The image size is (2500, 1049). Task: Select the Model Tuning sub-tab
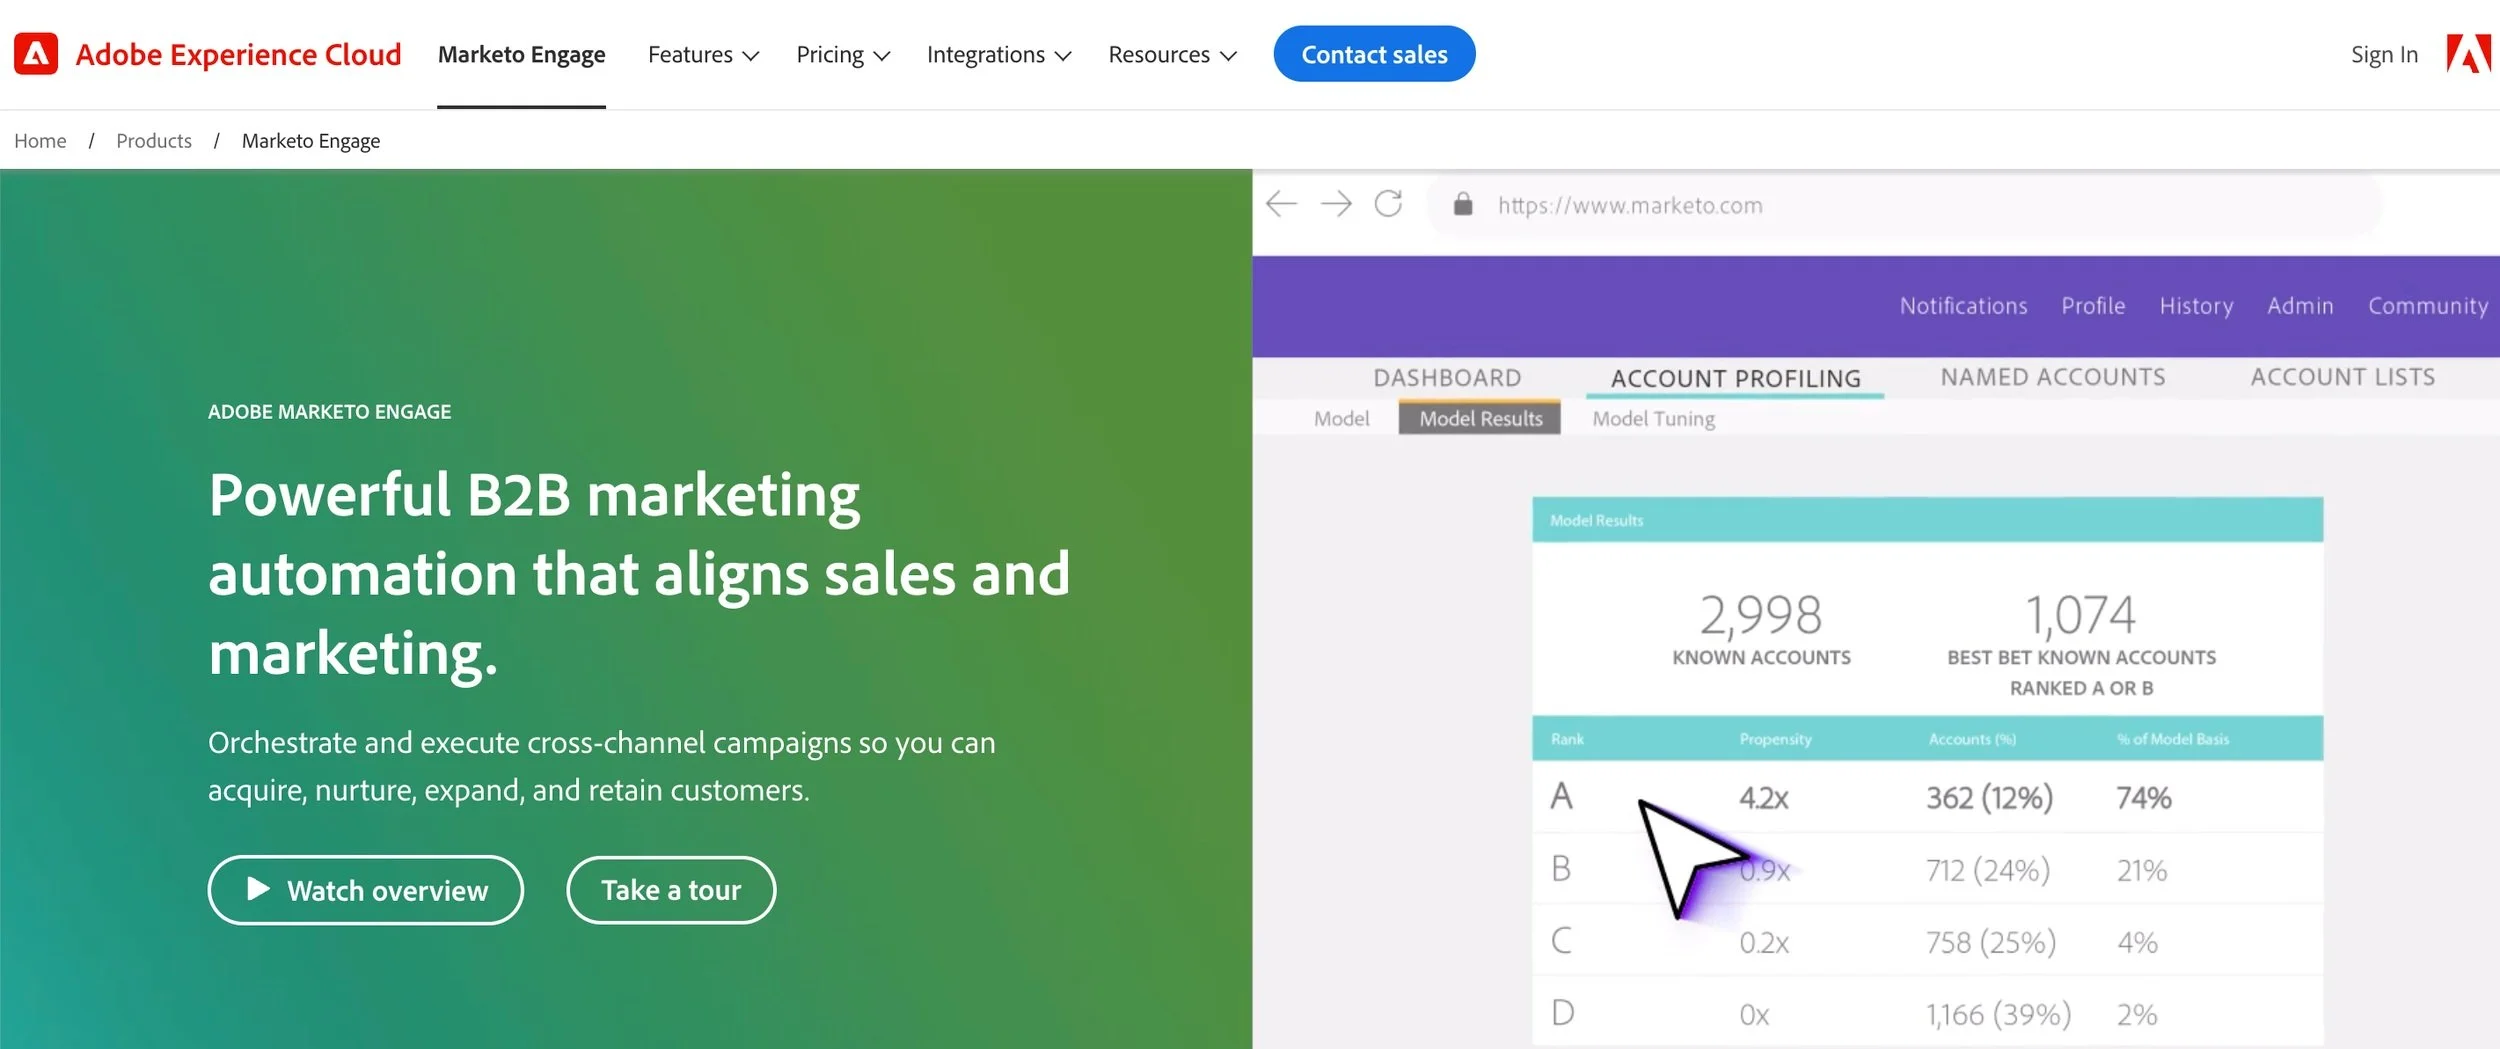[1653, 419]
